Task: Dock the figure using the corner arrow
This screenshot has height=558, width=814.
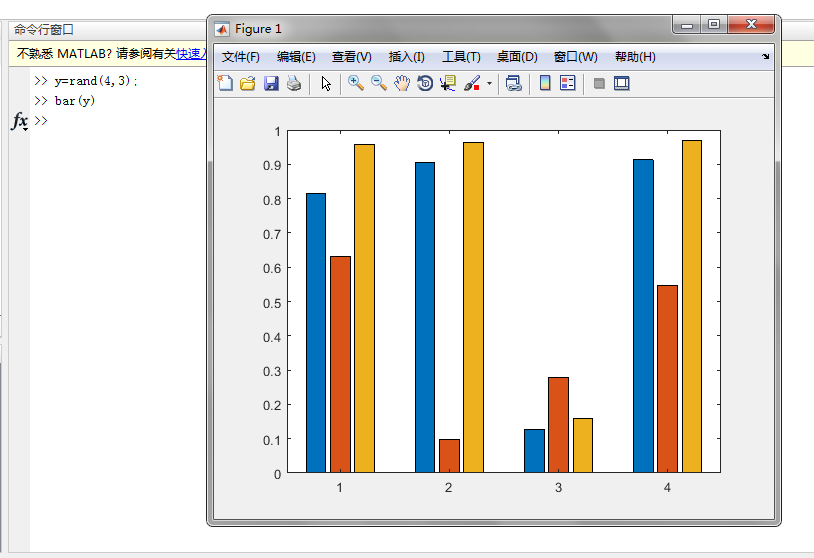Action: 766,57
